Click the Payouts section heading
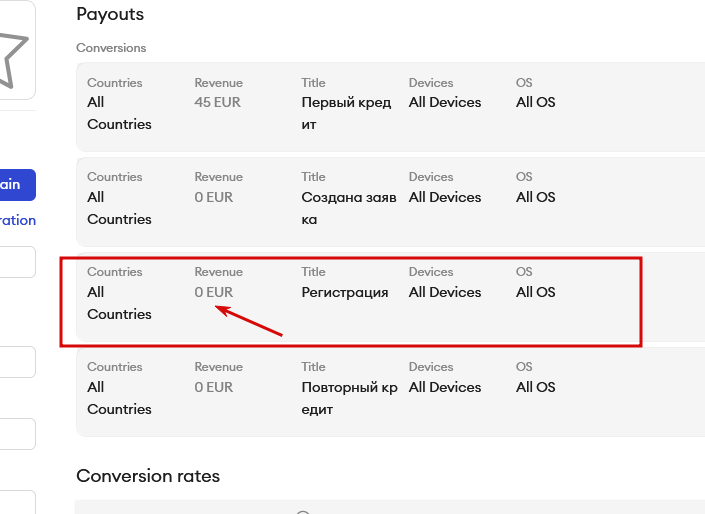The height and width of the screenshot is (514, 705). (x=110, y=14)
